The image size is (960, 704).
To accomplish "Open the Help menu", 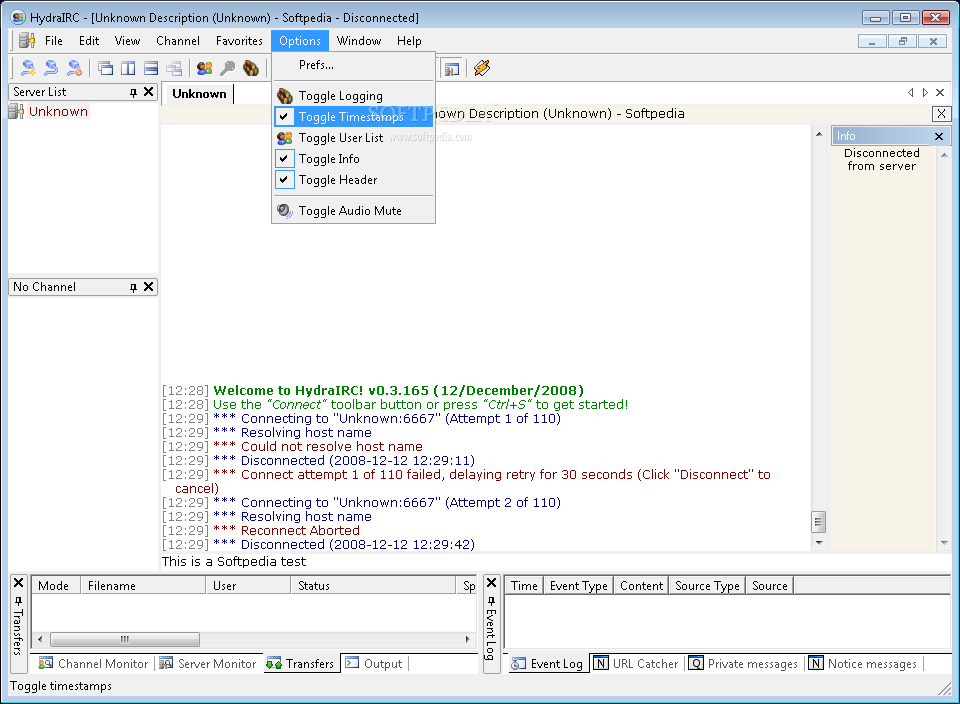I will (x=409, y=41).
